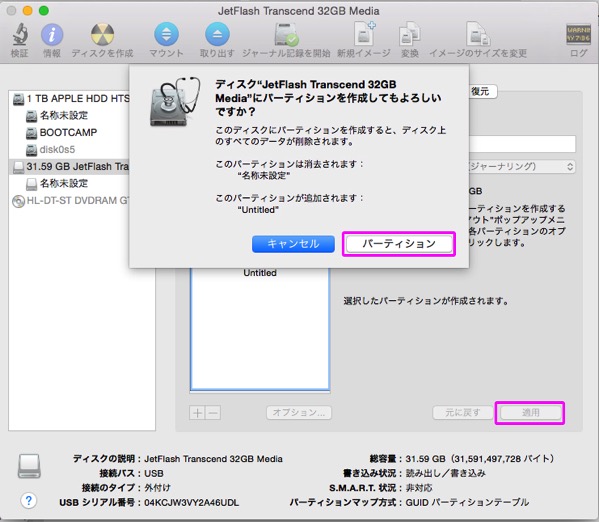
Task: Click GUID パーティションテーブル text
Action: pos(467,502)
